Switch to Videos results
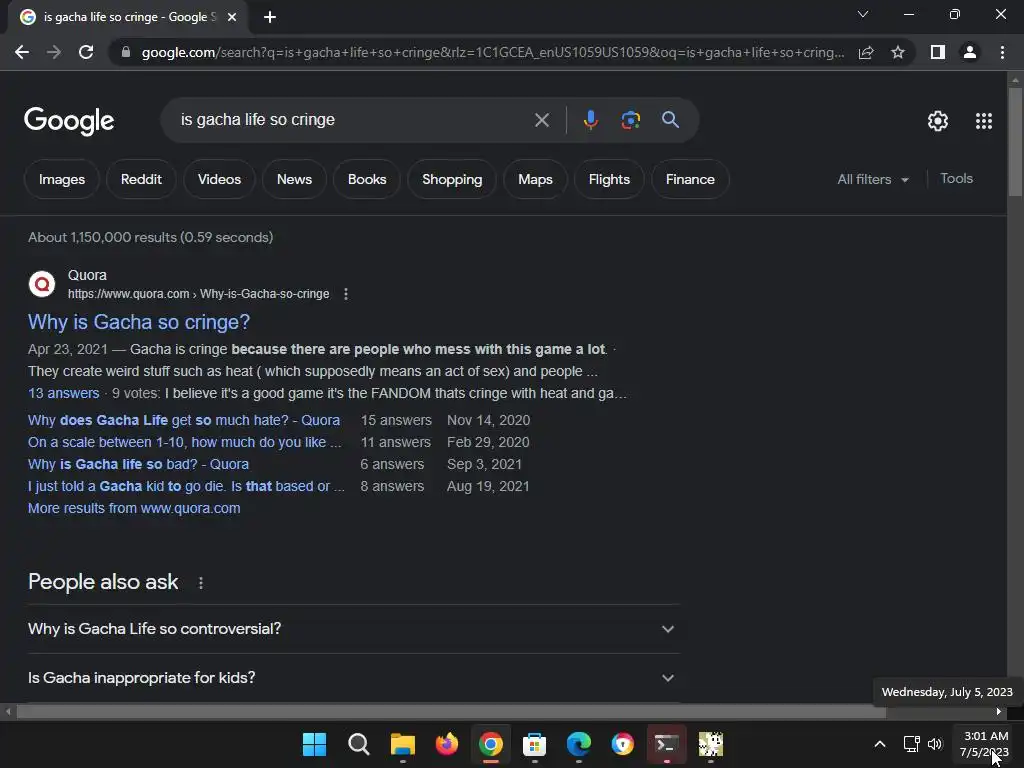The height and width of the screenshot is (768, 1024). pos(219,179)
